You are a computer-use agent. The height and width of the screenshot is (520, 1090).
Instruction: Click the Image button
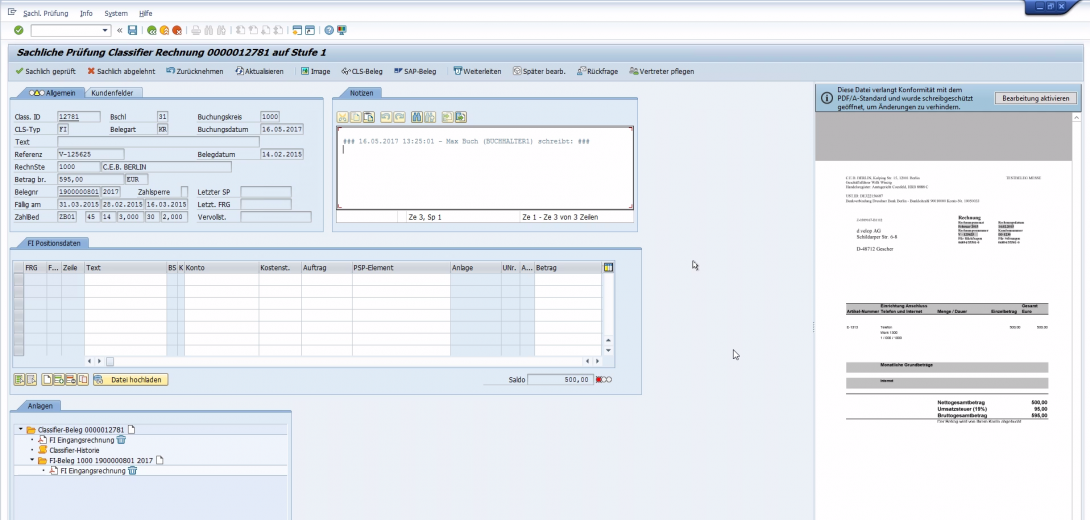click(316, 71)
